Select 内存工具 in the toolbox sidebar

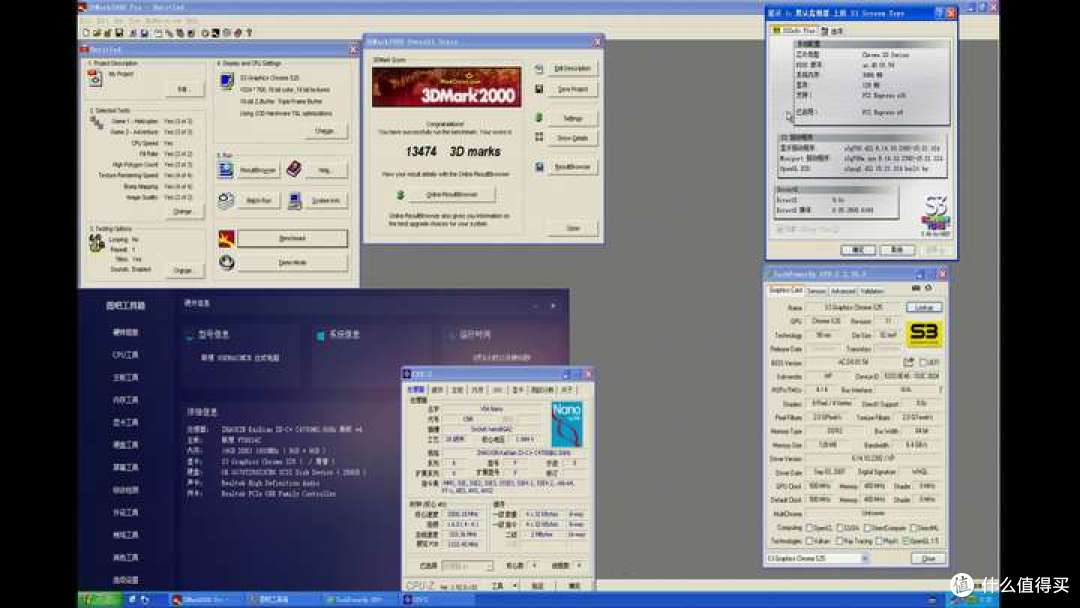pyautogui.click(x=125, y=399)
